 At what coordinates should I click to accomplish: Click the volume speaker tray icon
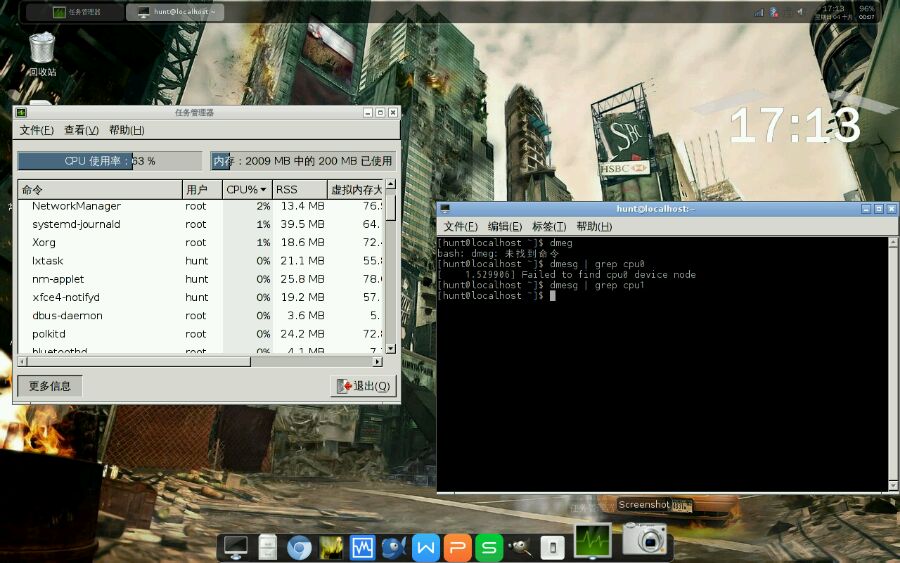pos(800,12)
